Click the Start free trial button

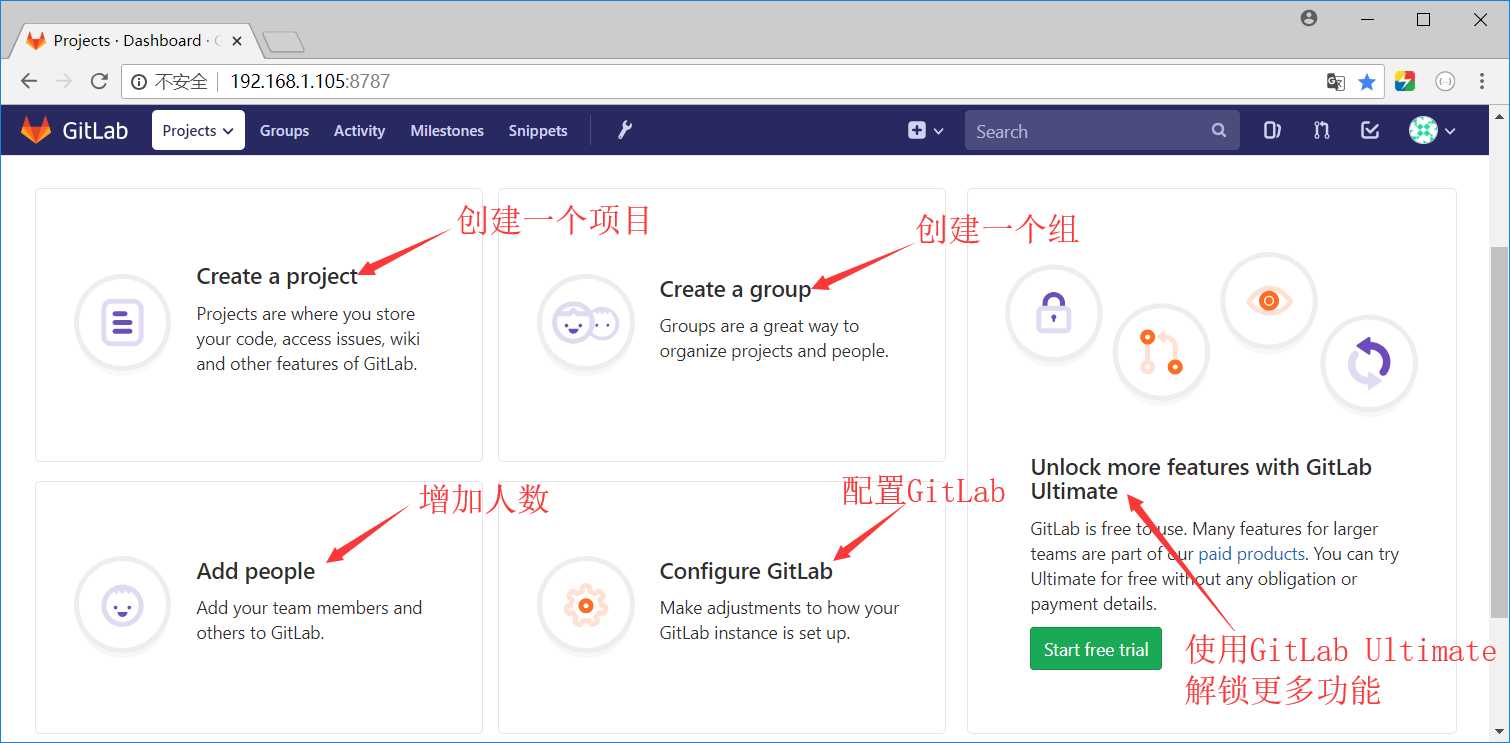pos(1096,649)
